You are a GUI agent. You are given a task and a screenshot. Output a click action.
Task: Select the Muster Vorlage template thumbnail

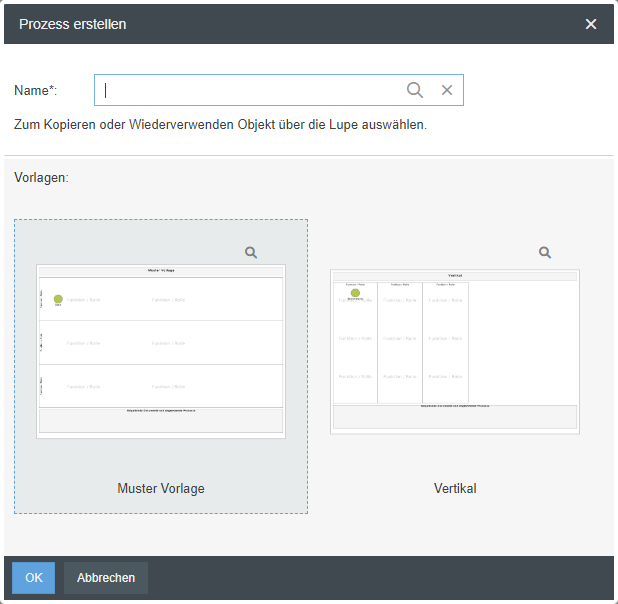click(x=161, y=351)
